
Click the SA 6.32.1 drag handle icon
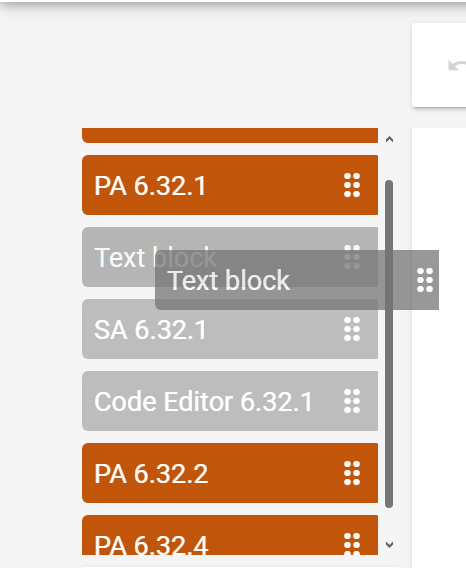click(352, 329)
